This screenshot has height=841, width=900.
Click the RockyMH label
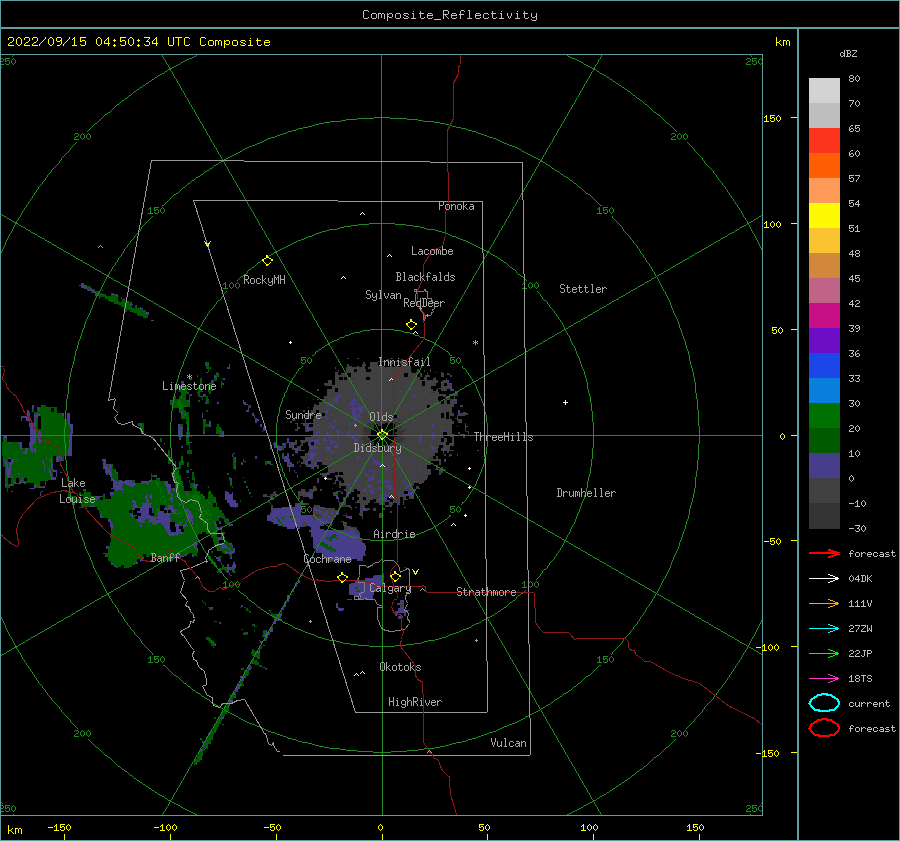coord(265,280)
